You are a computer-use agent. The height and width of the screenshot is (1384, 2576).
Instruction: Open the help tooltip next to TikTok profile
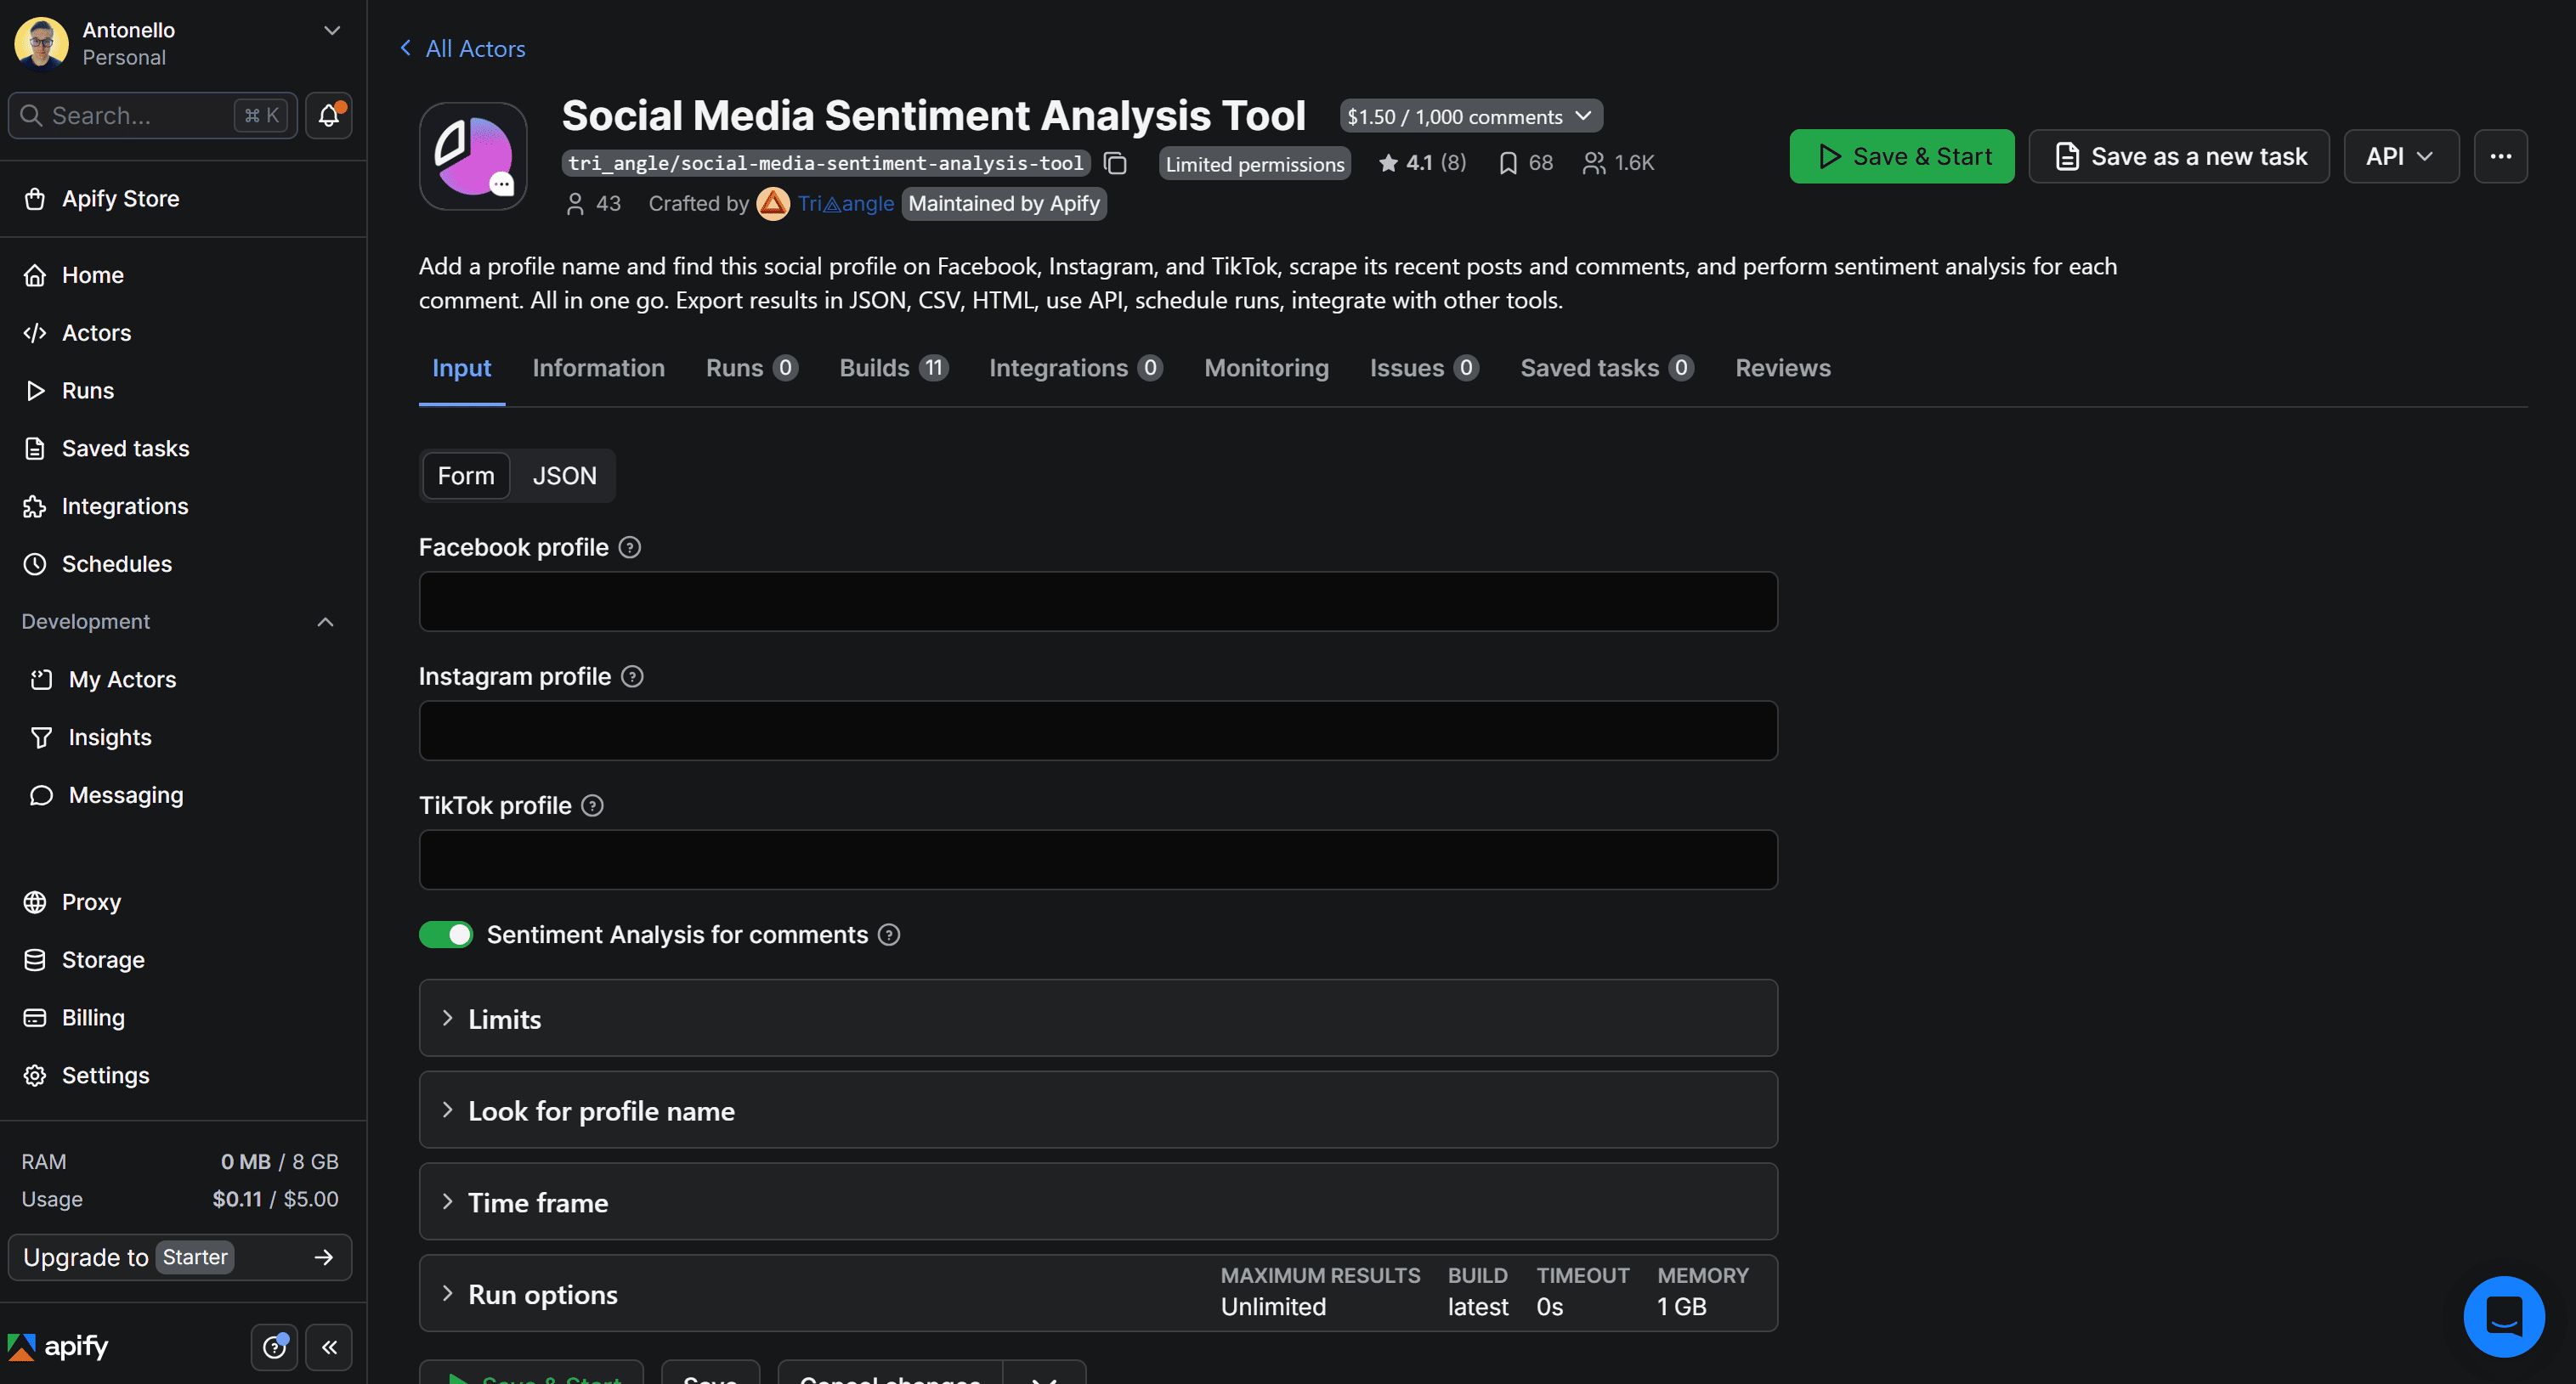592,805
